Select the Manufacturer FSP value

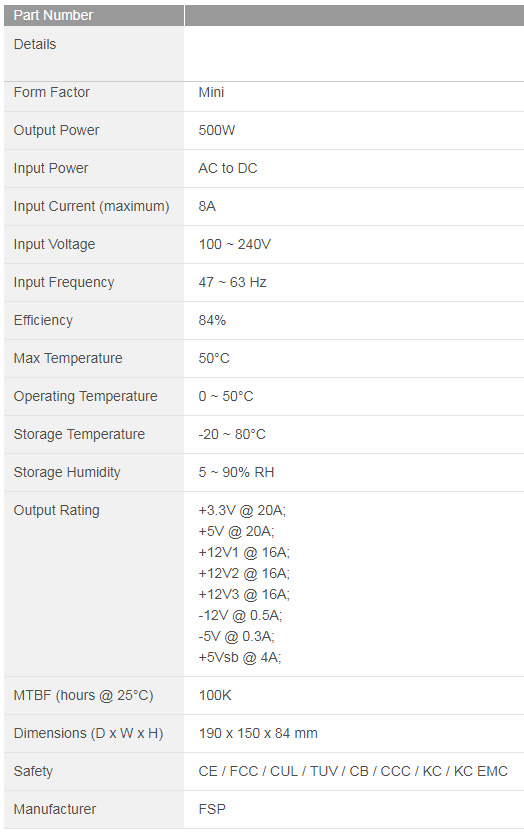click(x=212, y=809)
